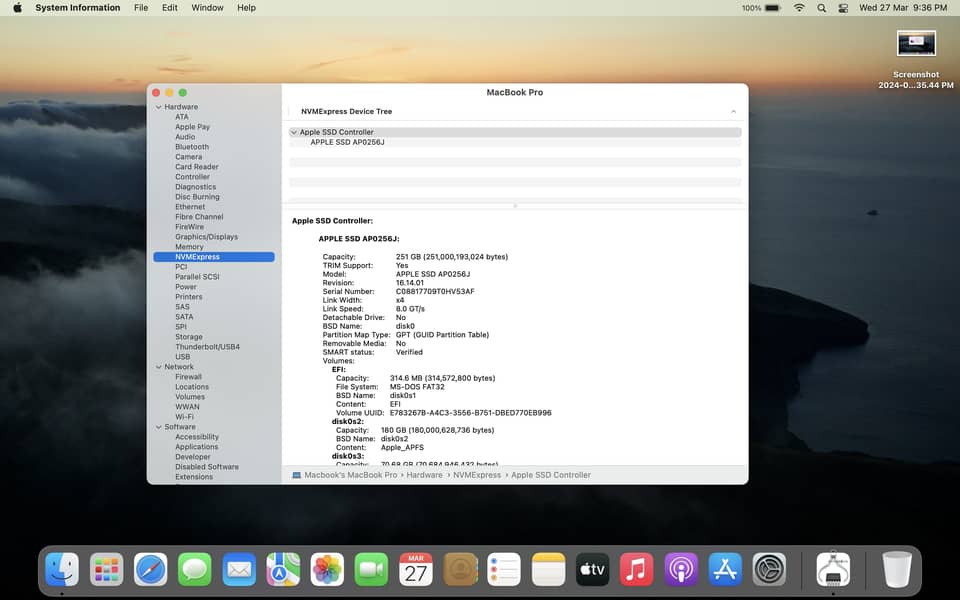Open Finder from the dock
Viewport: 960px width, 600px height.
point(62,570)
